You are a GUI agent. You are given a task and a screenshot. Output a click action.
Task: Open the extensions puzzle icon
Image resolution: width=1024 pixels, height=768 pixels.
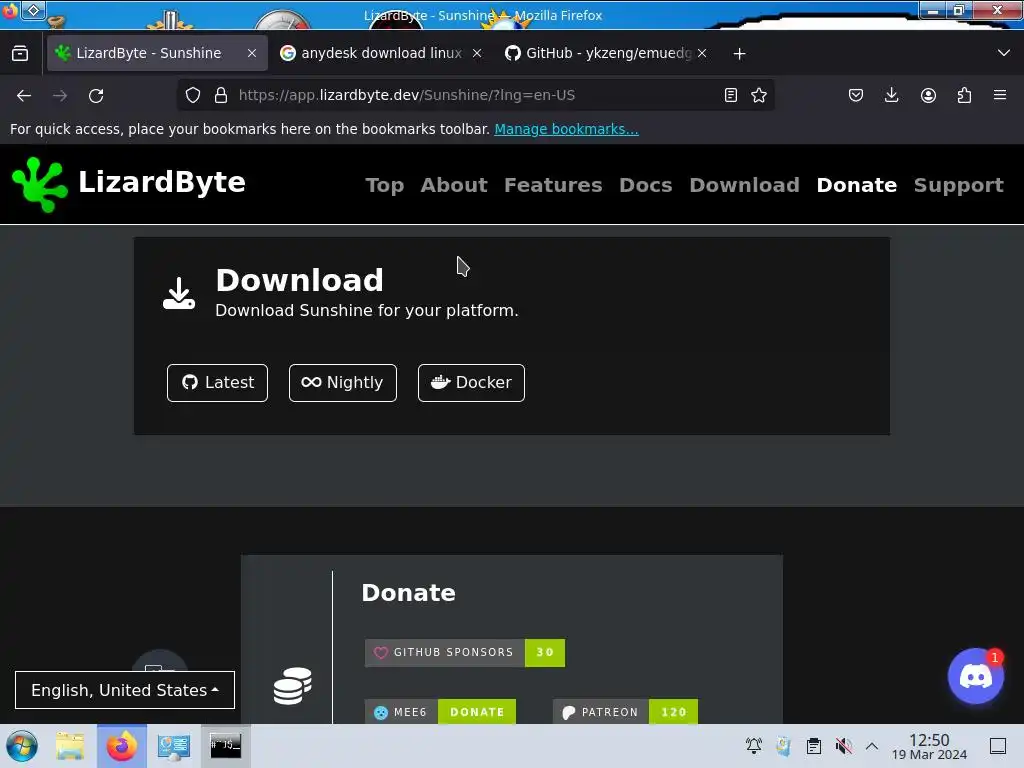pyautogui.click(x=964, y=95)
